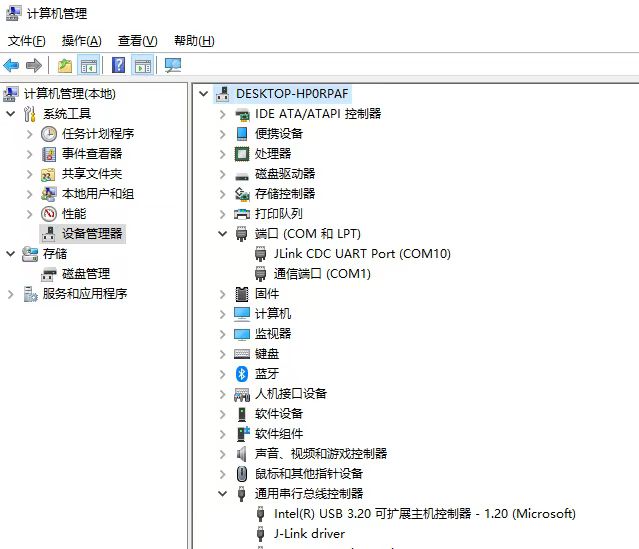Image resolution: width=639 pixels, height=549 pixels.
Task: Select 设备管理器 in the left tree
Action: click(x=83, y=234)
